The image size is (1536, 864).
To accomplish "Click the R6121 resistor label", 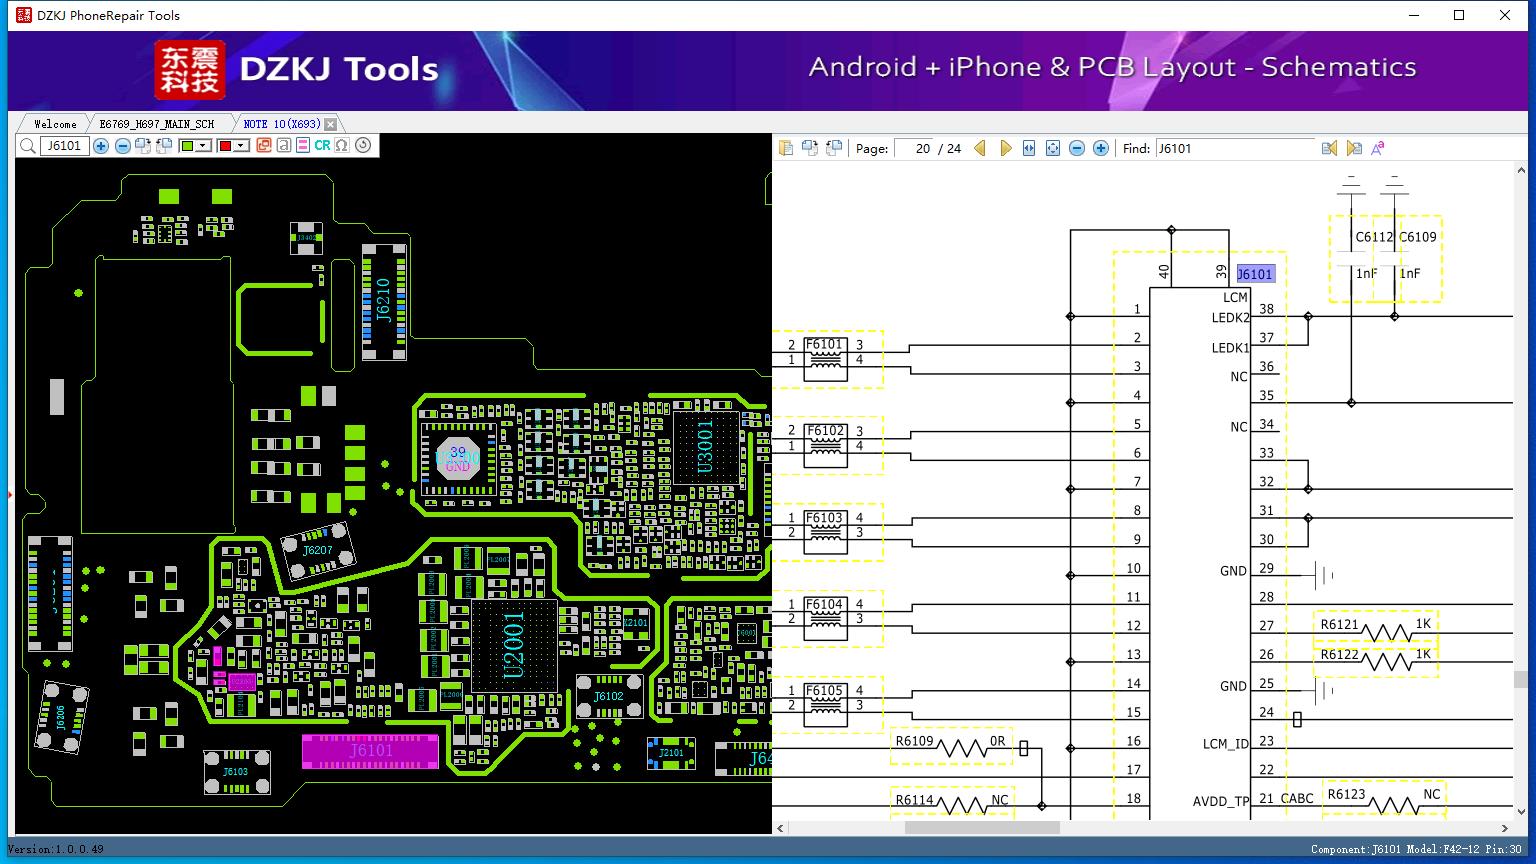I will pos(1340,625).
